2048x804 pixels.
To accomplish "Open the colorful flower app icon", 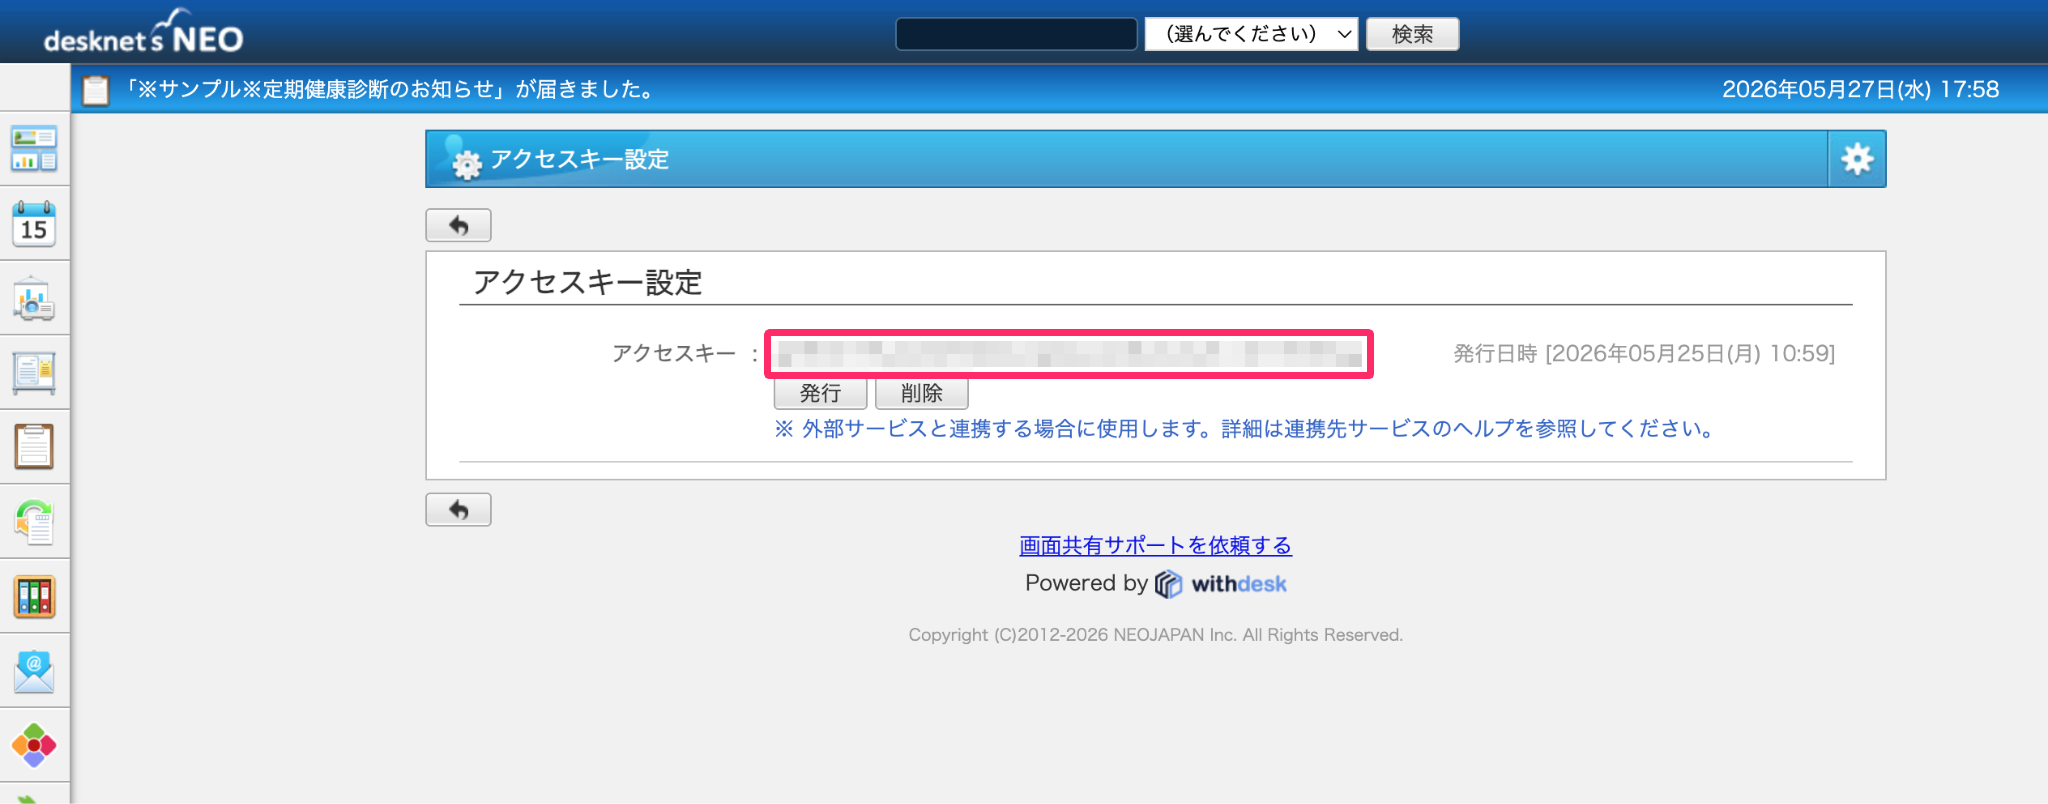I will tap(34, 746).
